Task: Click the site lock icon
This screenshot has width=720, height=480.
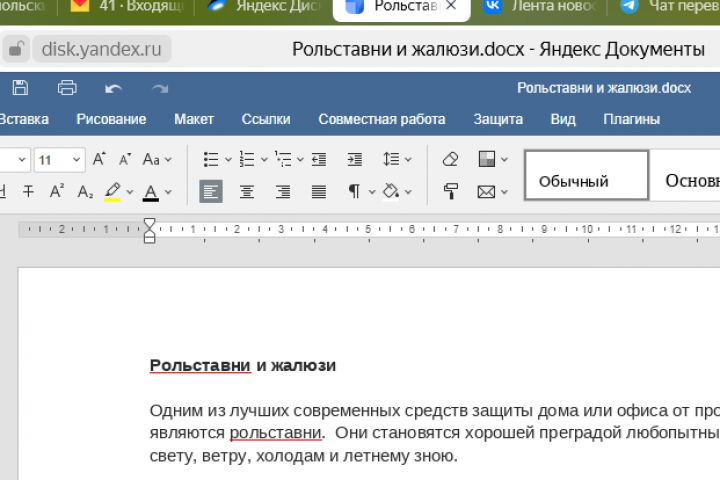Action: pos(16,49)
